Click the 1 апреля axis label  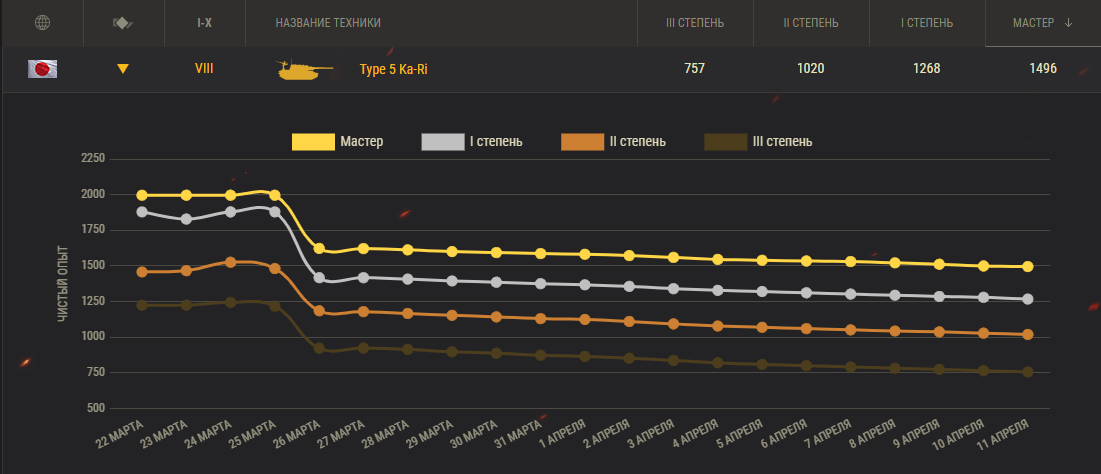tap(564, 435)
